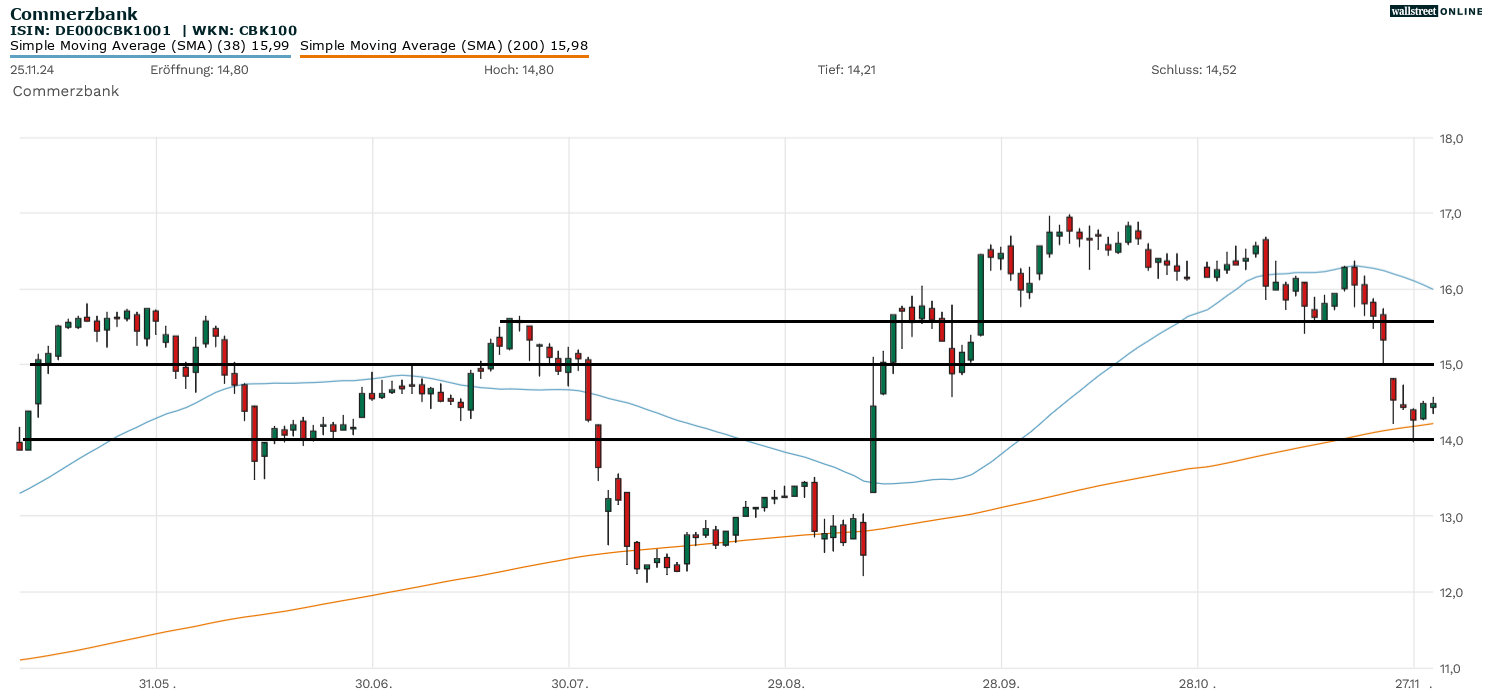Click the blue line under SMA (38)

coord(150,56)
